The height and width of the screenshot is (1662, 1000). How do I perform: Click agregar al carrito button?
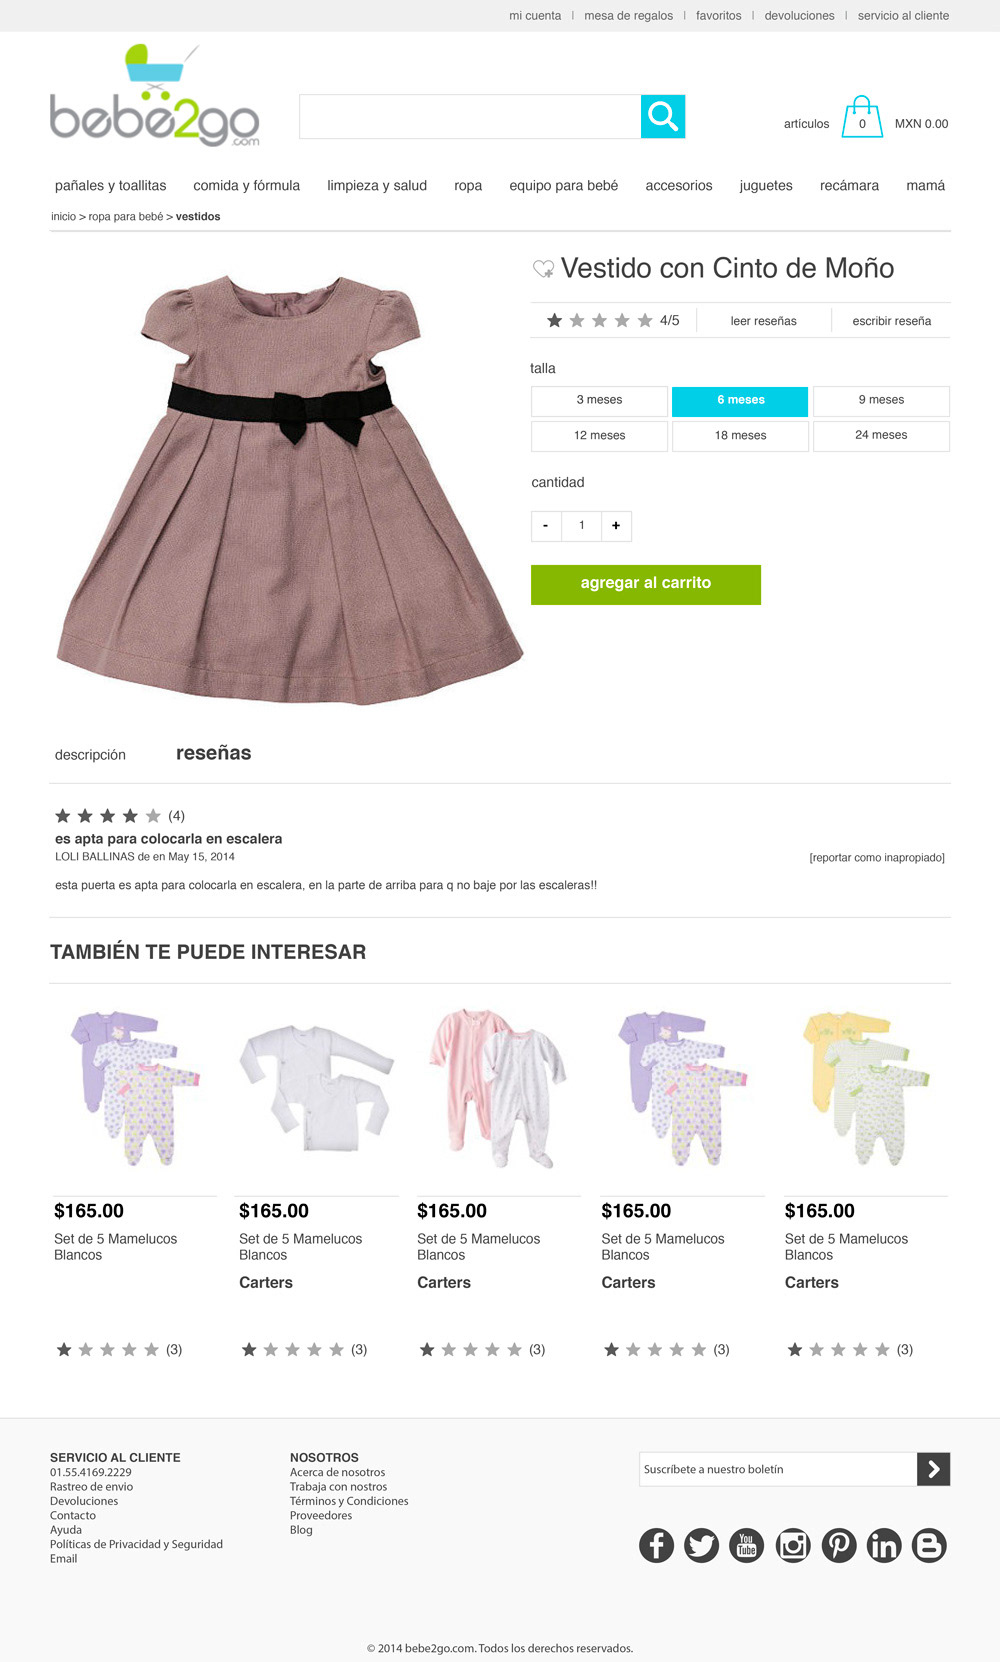(646, 584)
